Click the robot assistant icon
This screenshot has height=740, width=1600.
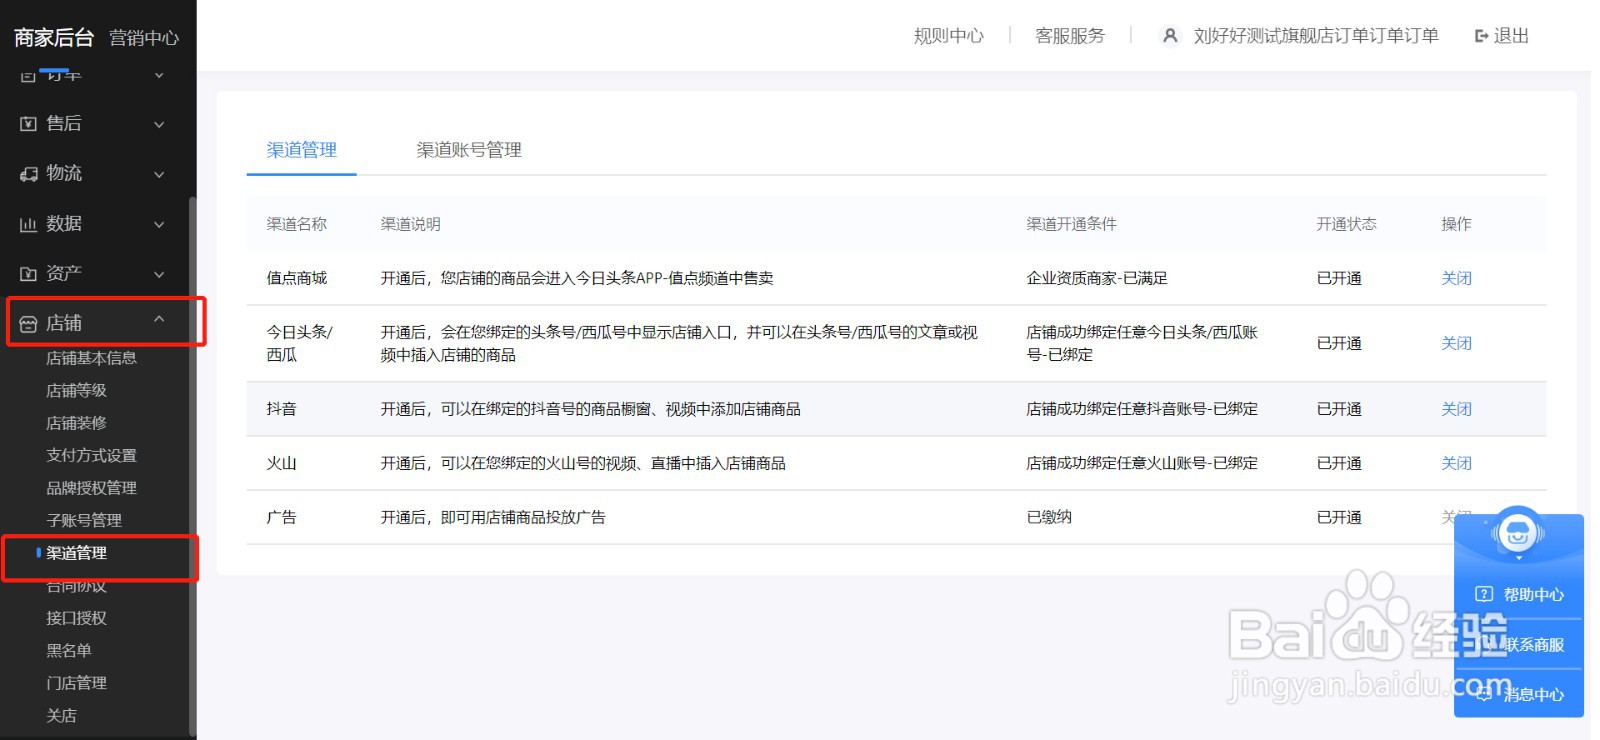[x=1517, y=533]
